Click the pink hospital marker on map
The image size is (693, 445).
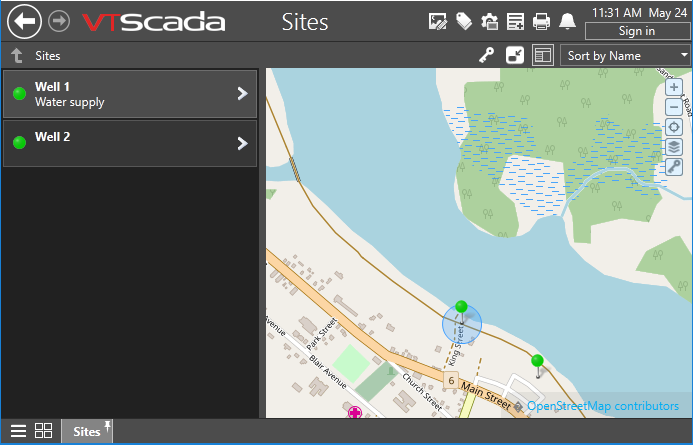pos(354,413)
